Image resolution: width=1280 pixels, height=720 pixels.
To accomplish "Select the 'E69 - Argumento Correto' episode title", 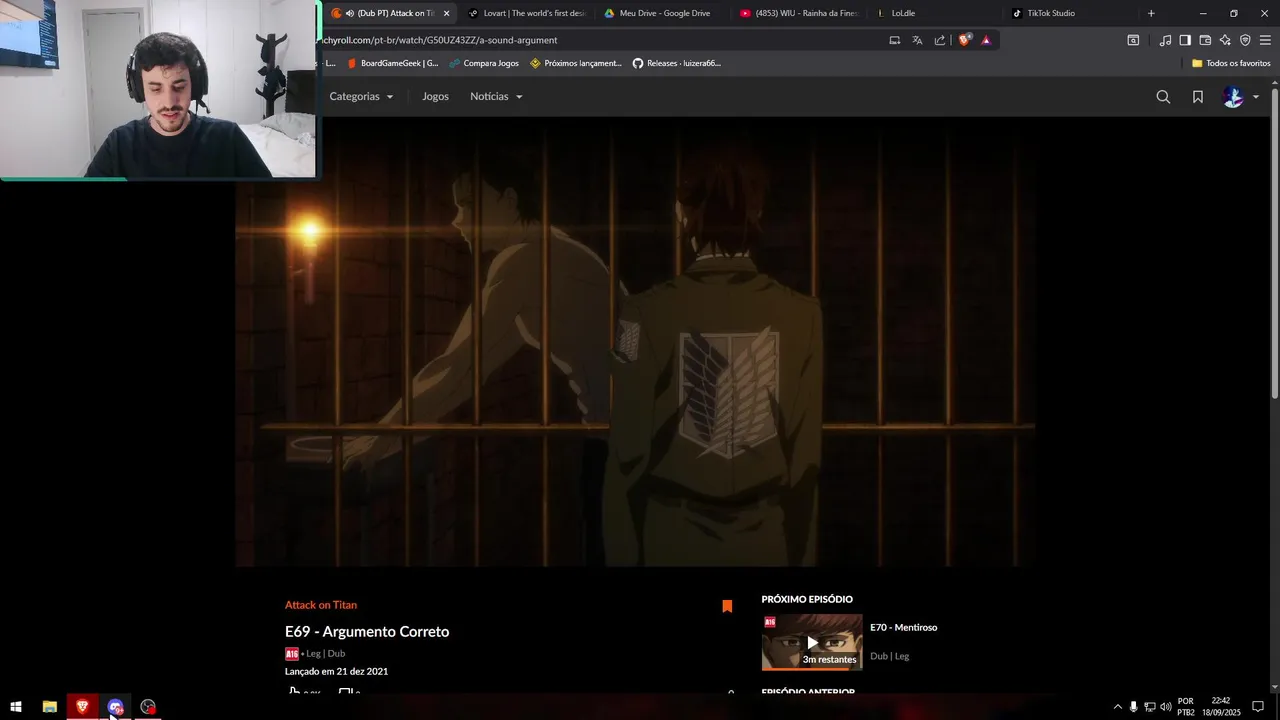I will [x=367, y=632].
